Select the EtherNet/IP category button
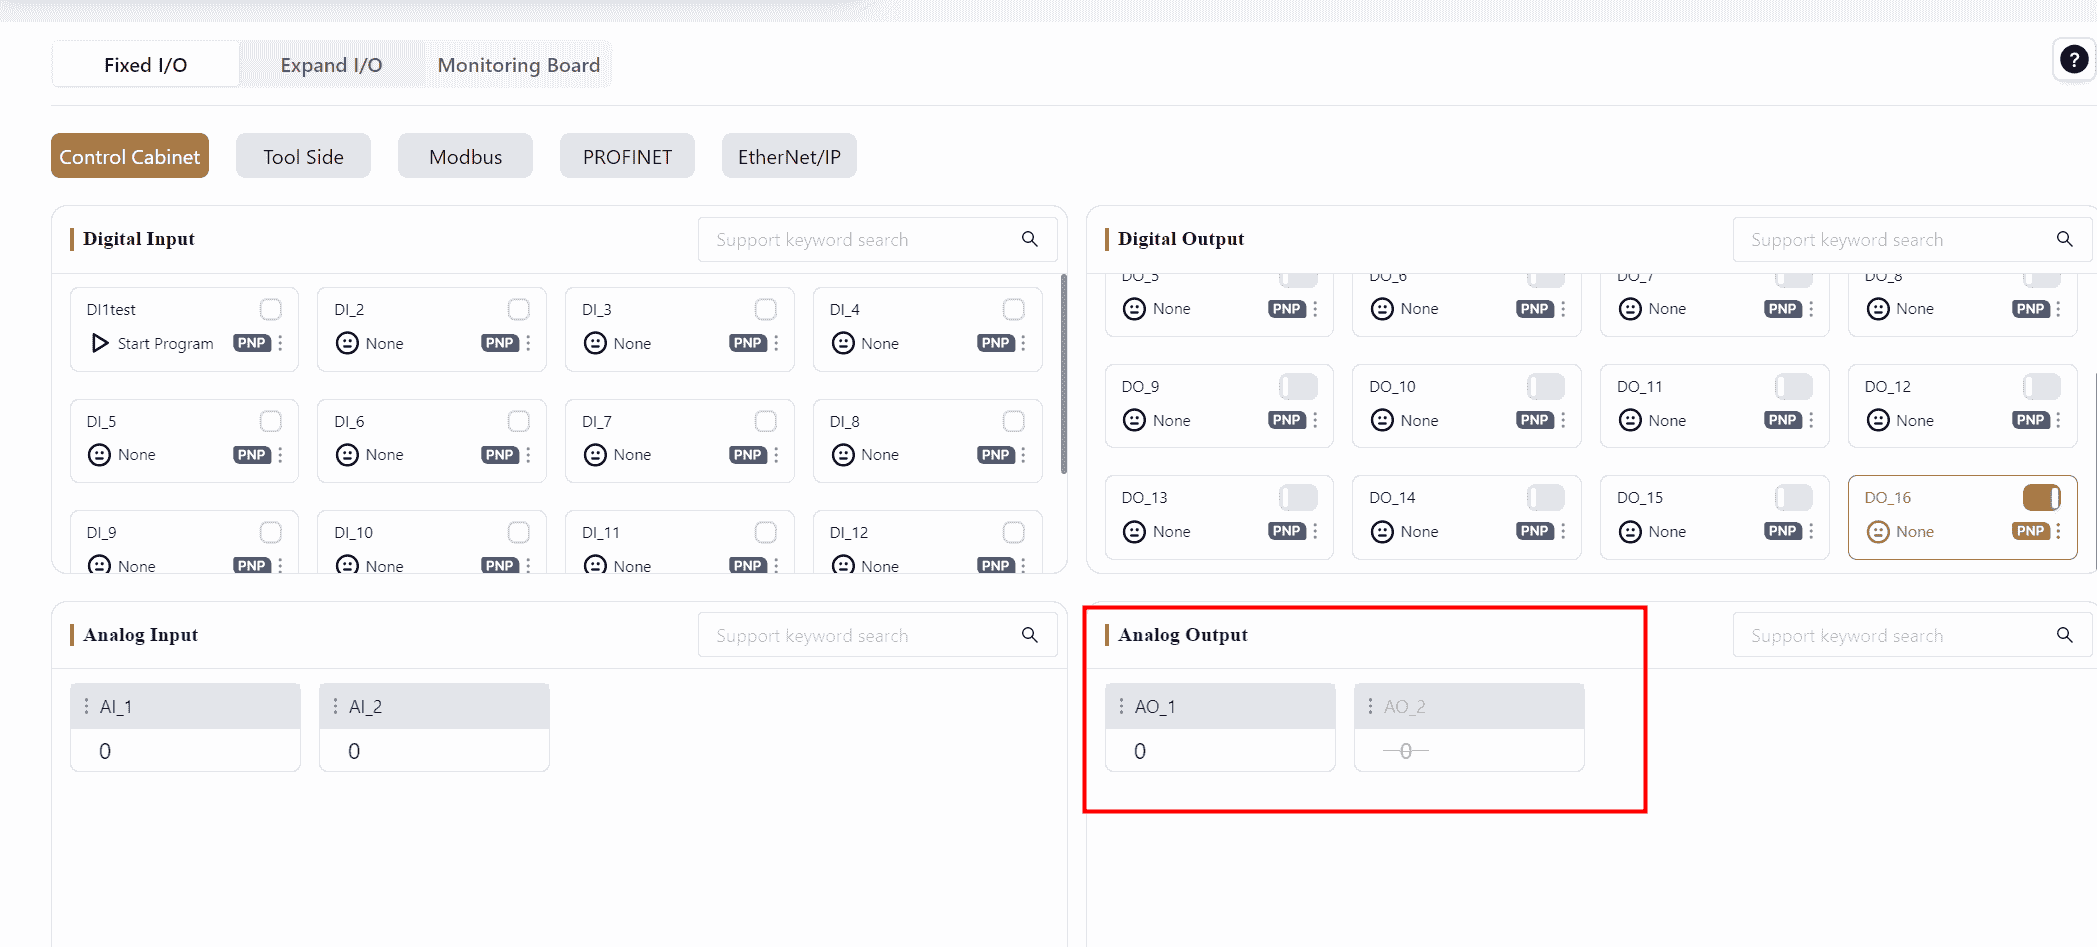Viewport: 2097px width, 947px height. (x=789, y=157)
